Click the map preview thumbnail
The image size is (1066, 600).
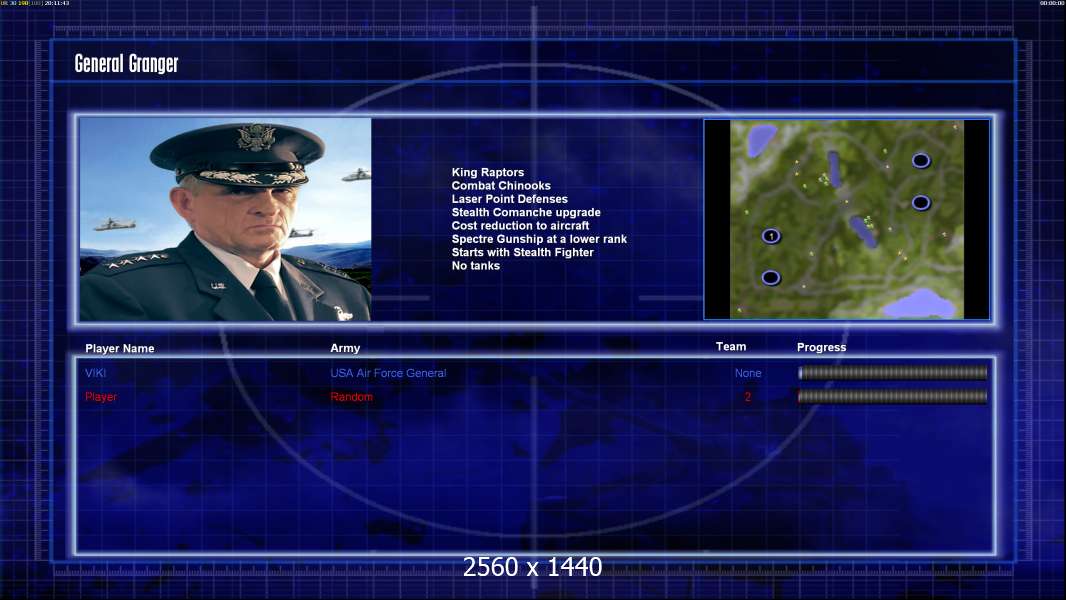click(846, 219)
